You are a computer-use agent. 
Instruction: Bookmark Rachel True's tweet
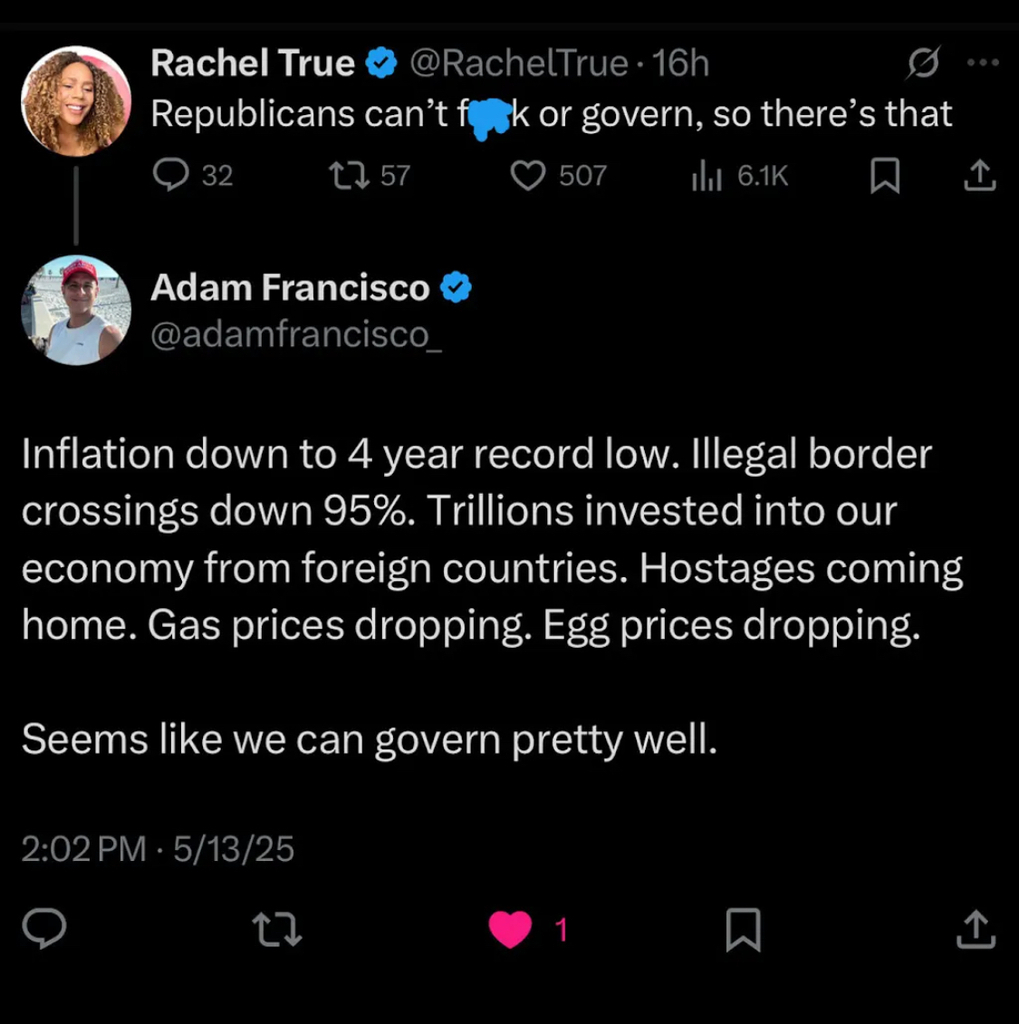[x=884, y=177]
